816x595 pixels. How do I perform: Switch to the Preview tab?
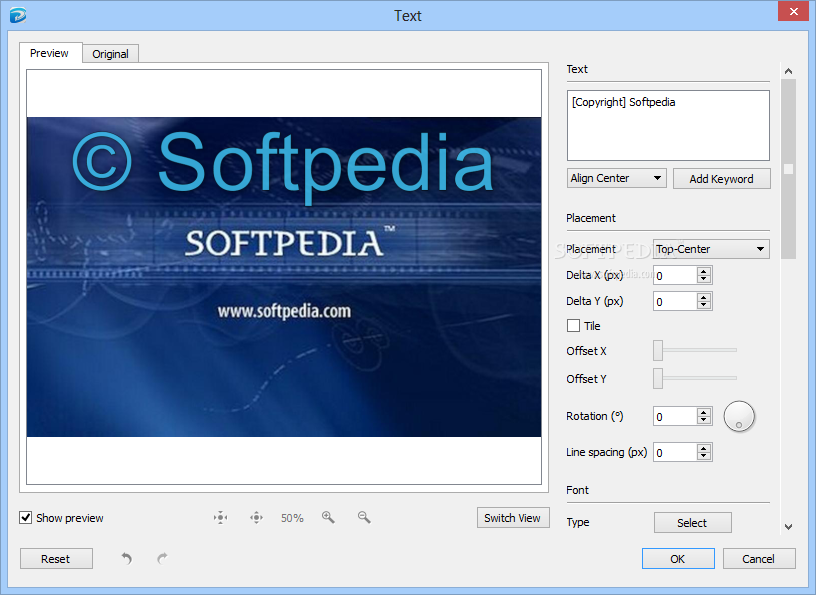click(49, 53)
